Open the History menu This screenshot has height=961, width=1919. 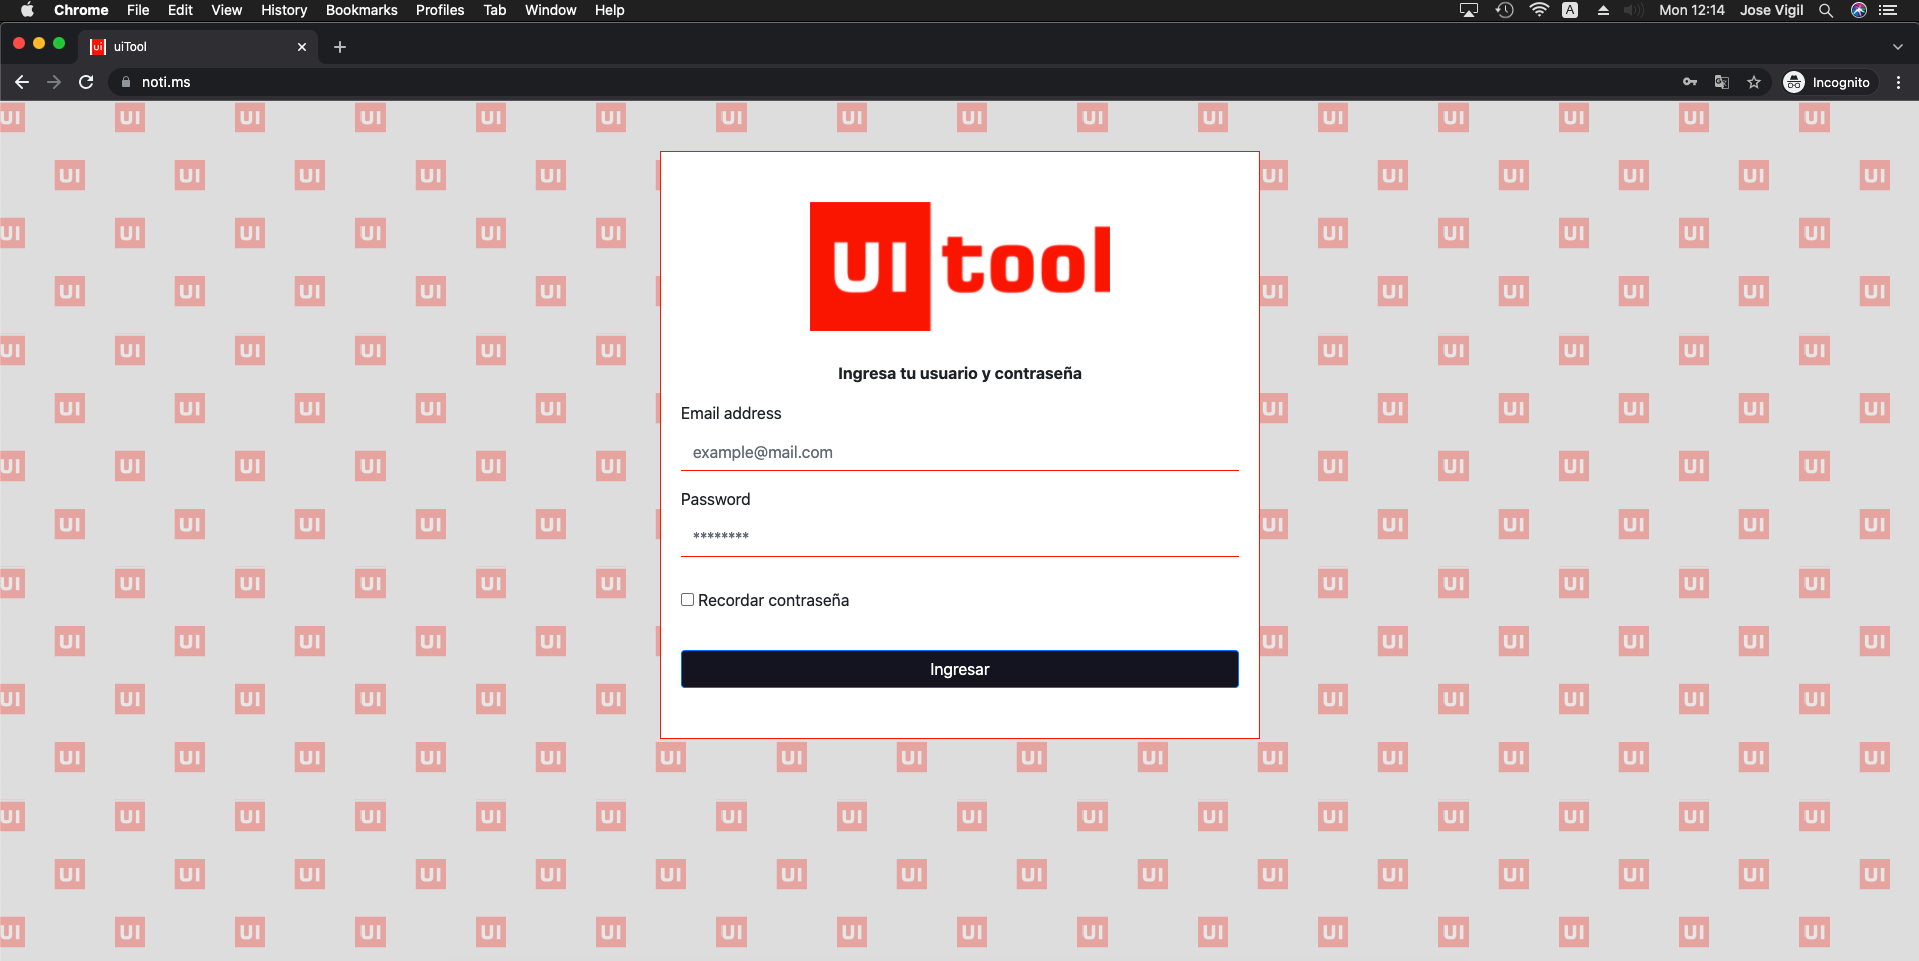284,10
